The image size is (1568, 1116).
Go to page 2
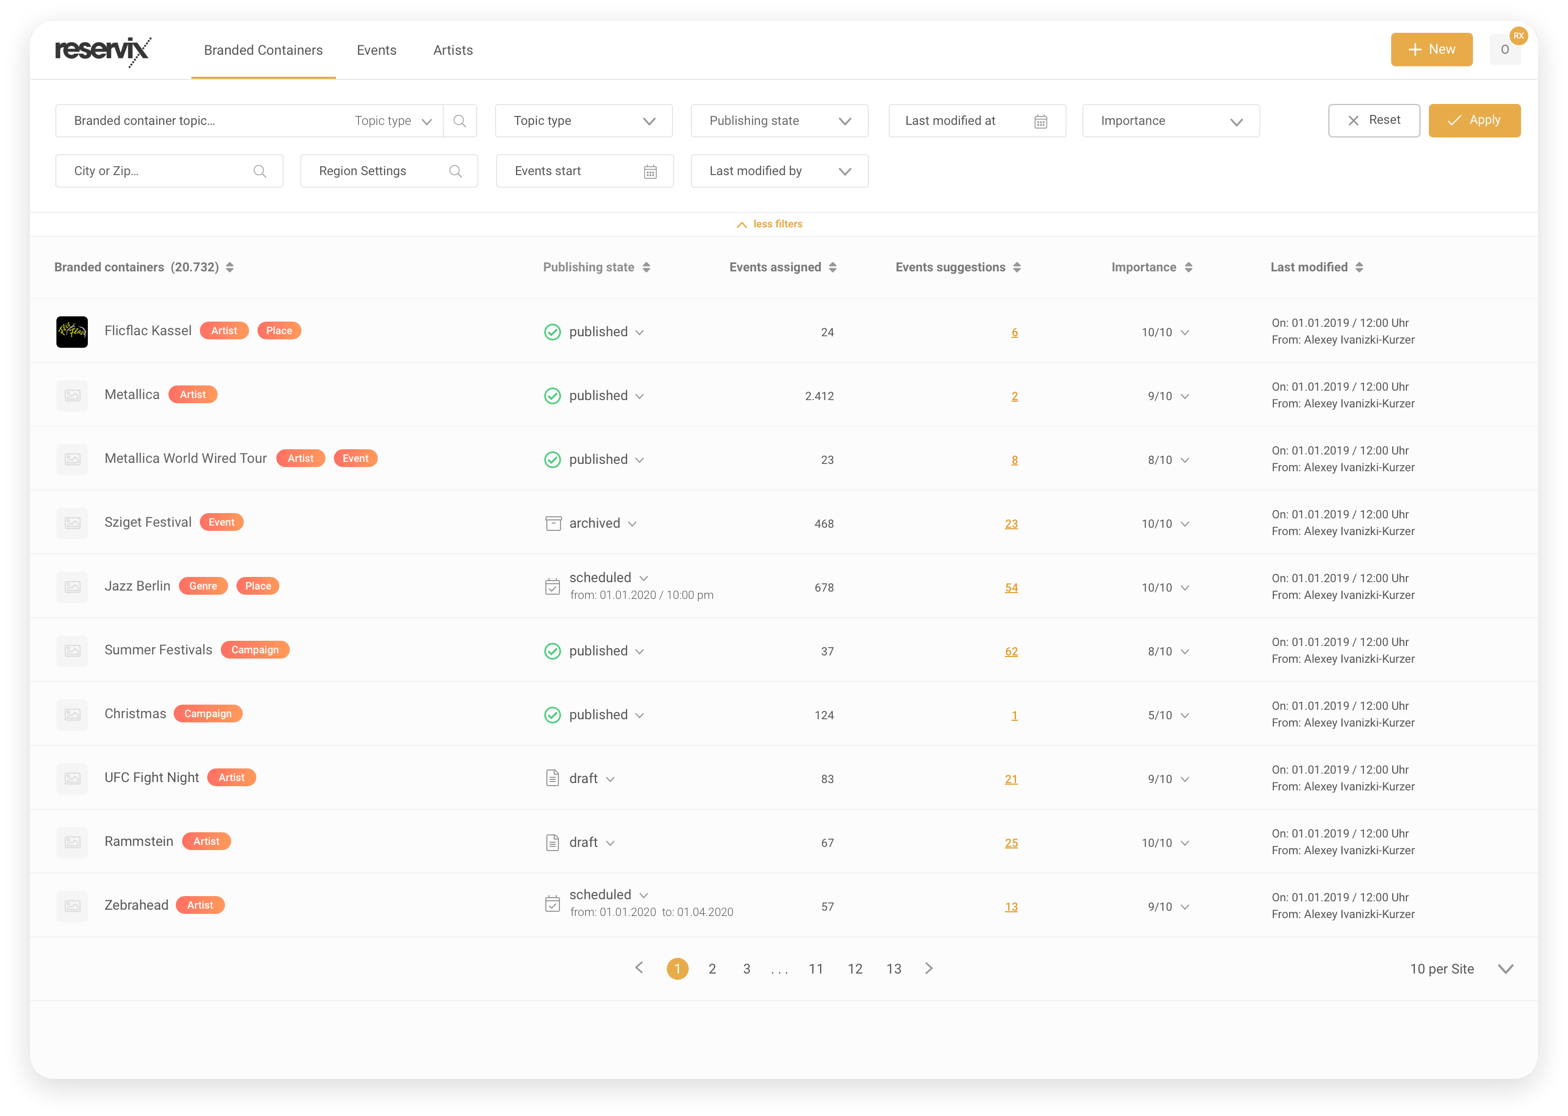(712, 969)
